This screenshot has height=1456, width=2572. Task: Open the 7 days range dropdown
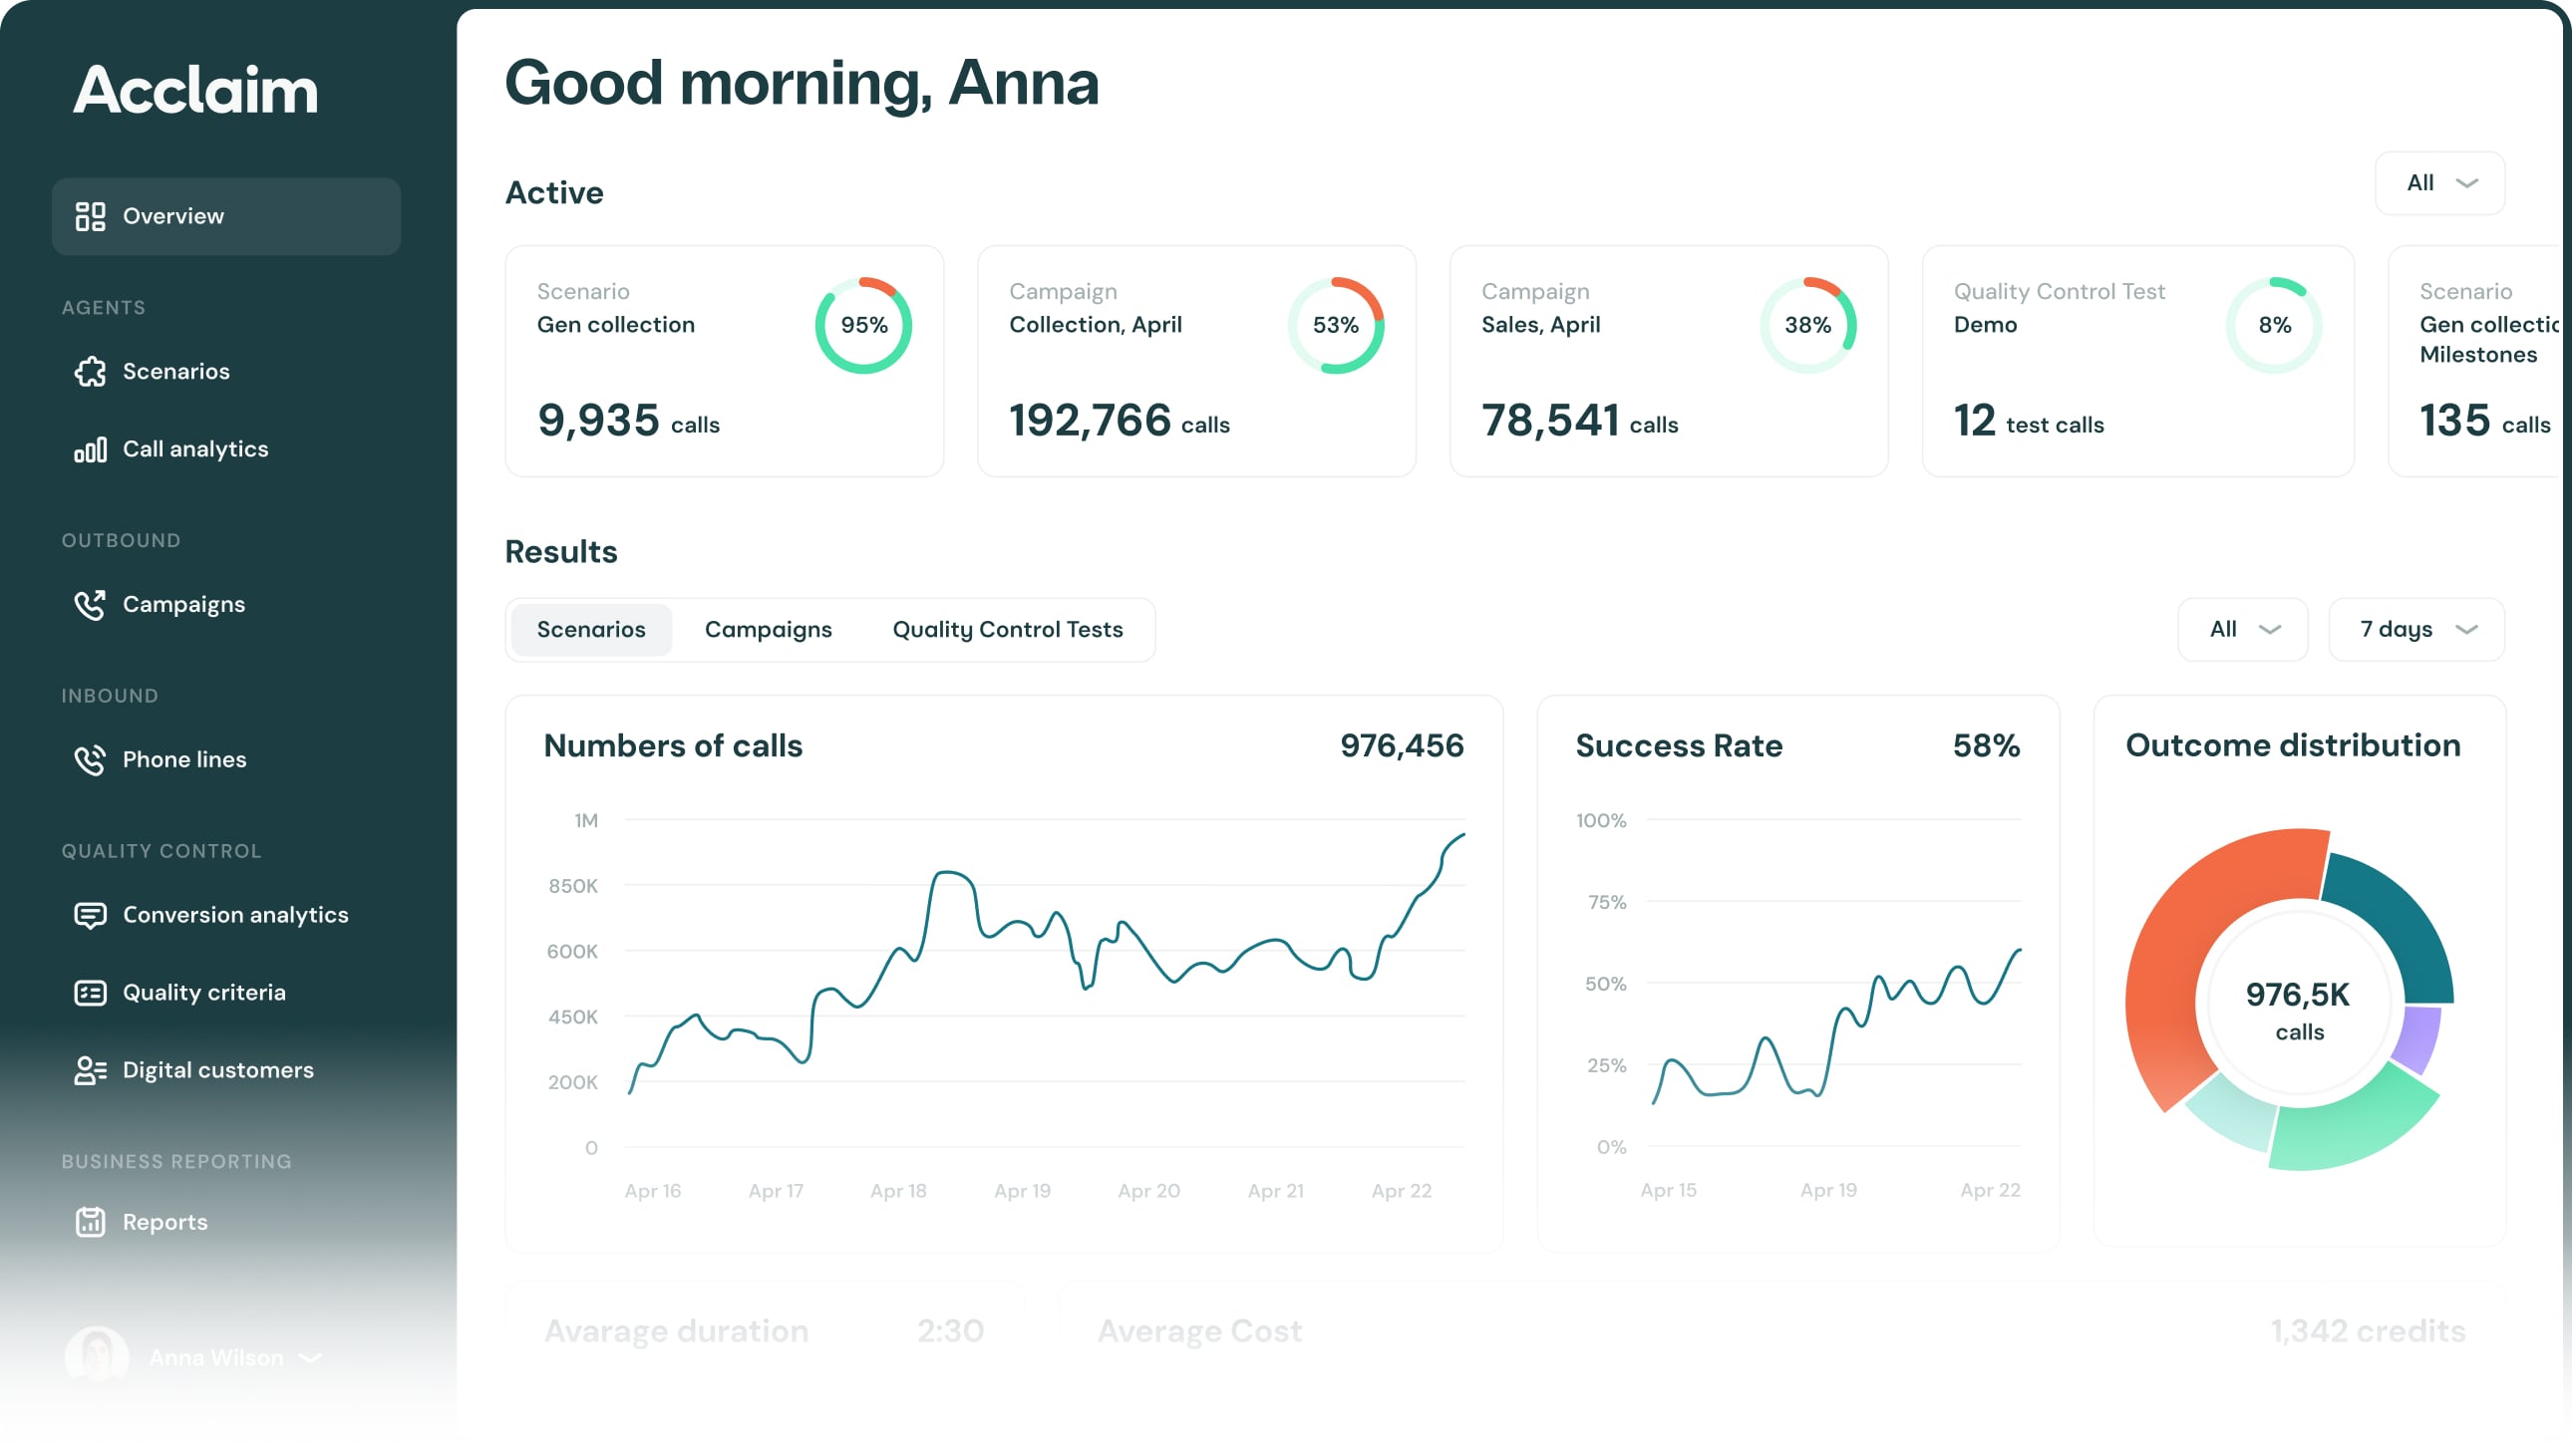[2416, 630]
